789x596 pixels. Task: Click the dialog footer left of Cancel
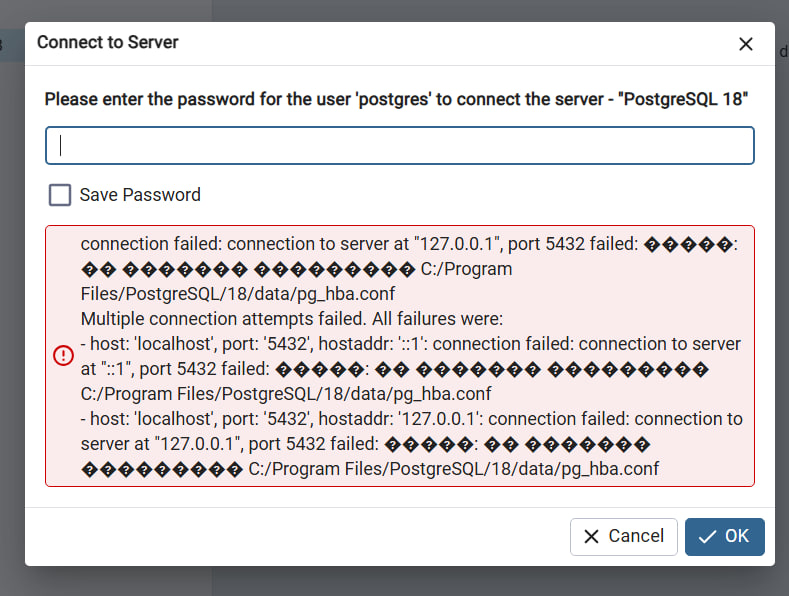click(x=300, y=536)
